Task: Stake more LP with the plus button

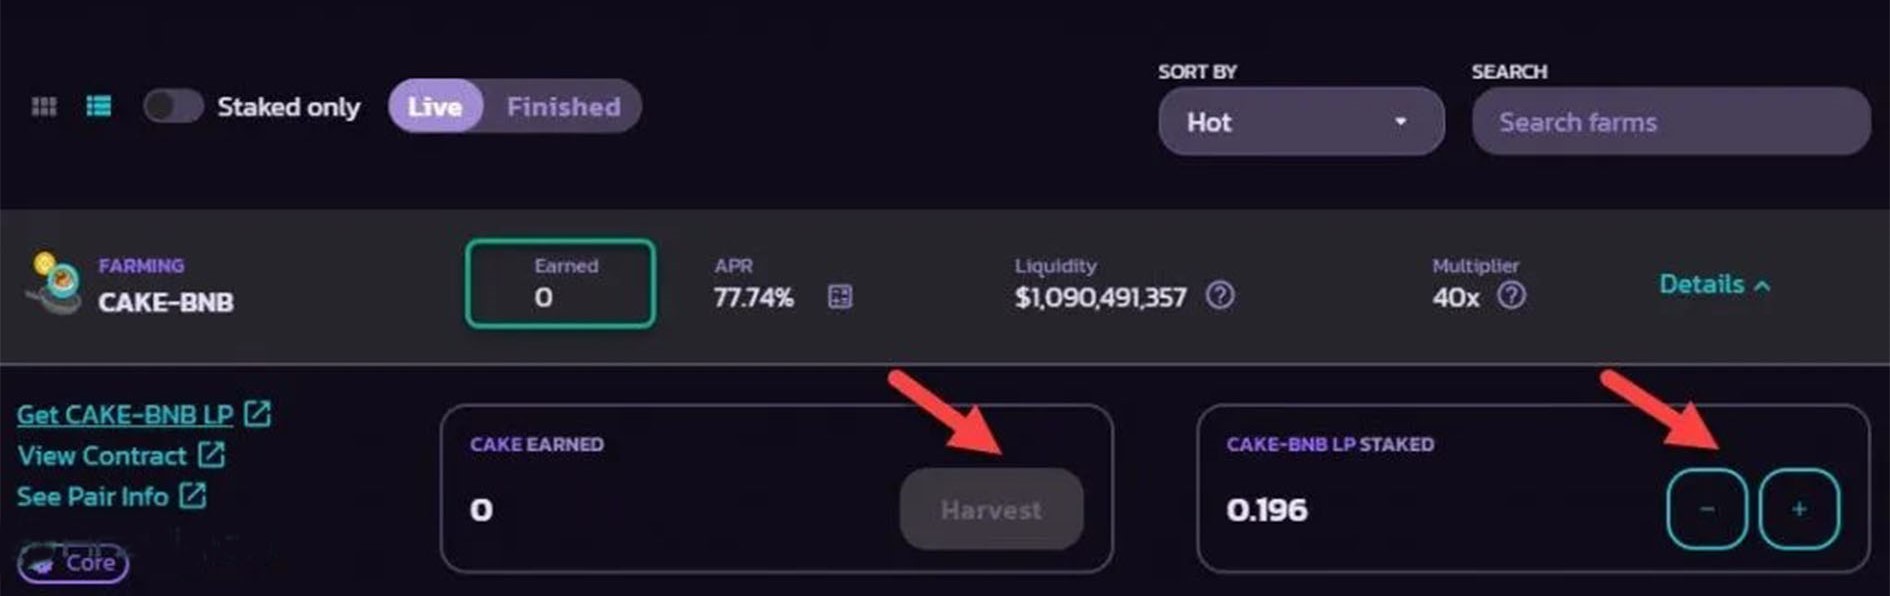Action: tap(1799, 509)
